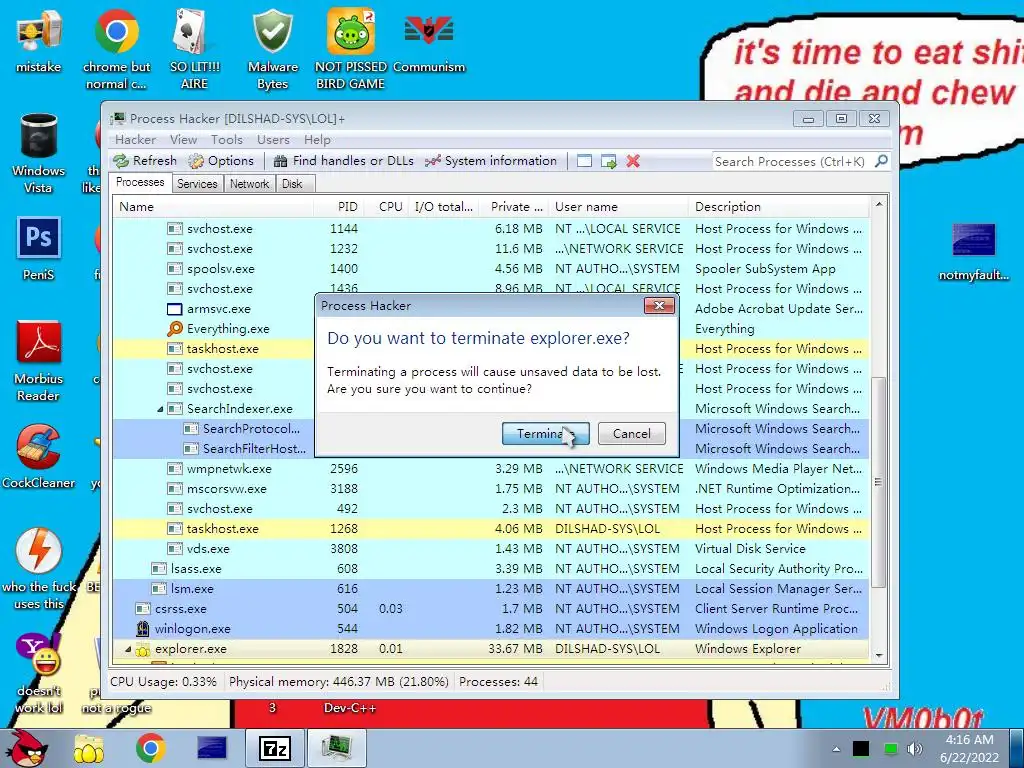The image size is (1024, 768).
Task: Select the csrss.exe process row
Action: point(491,609)
